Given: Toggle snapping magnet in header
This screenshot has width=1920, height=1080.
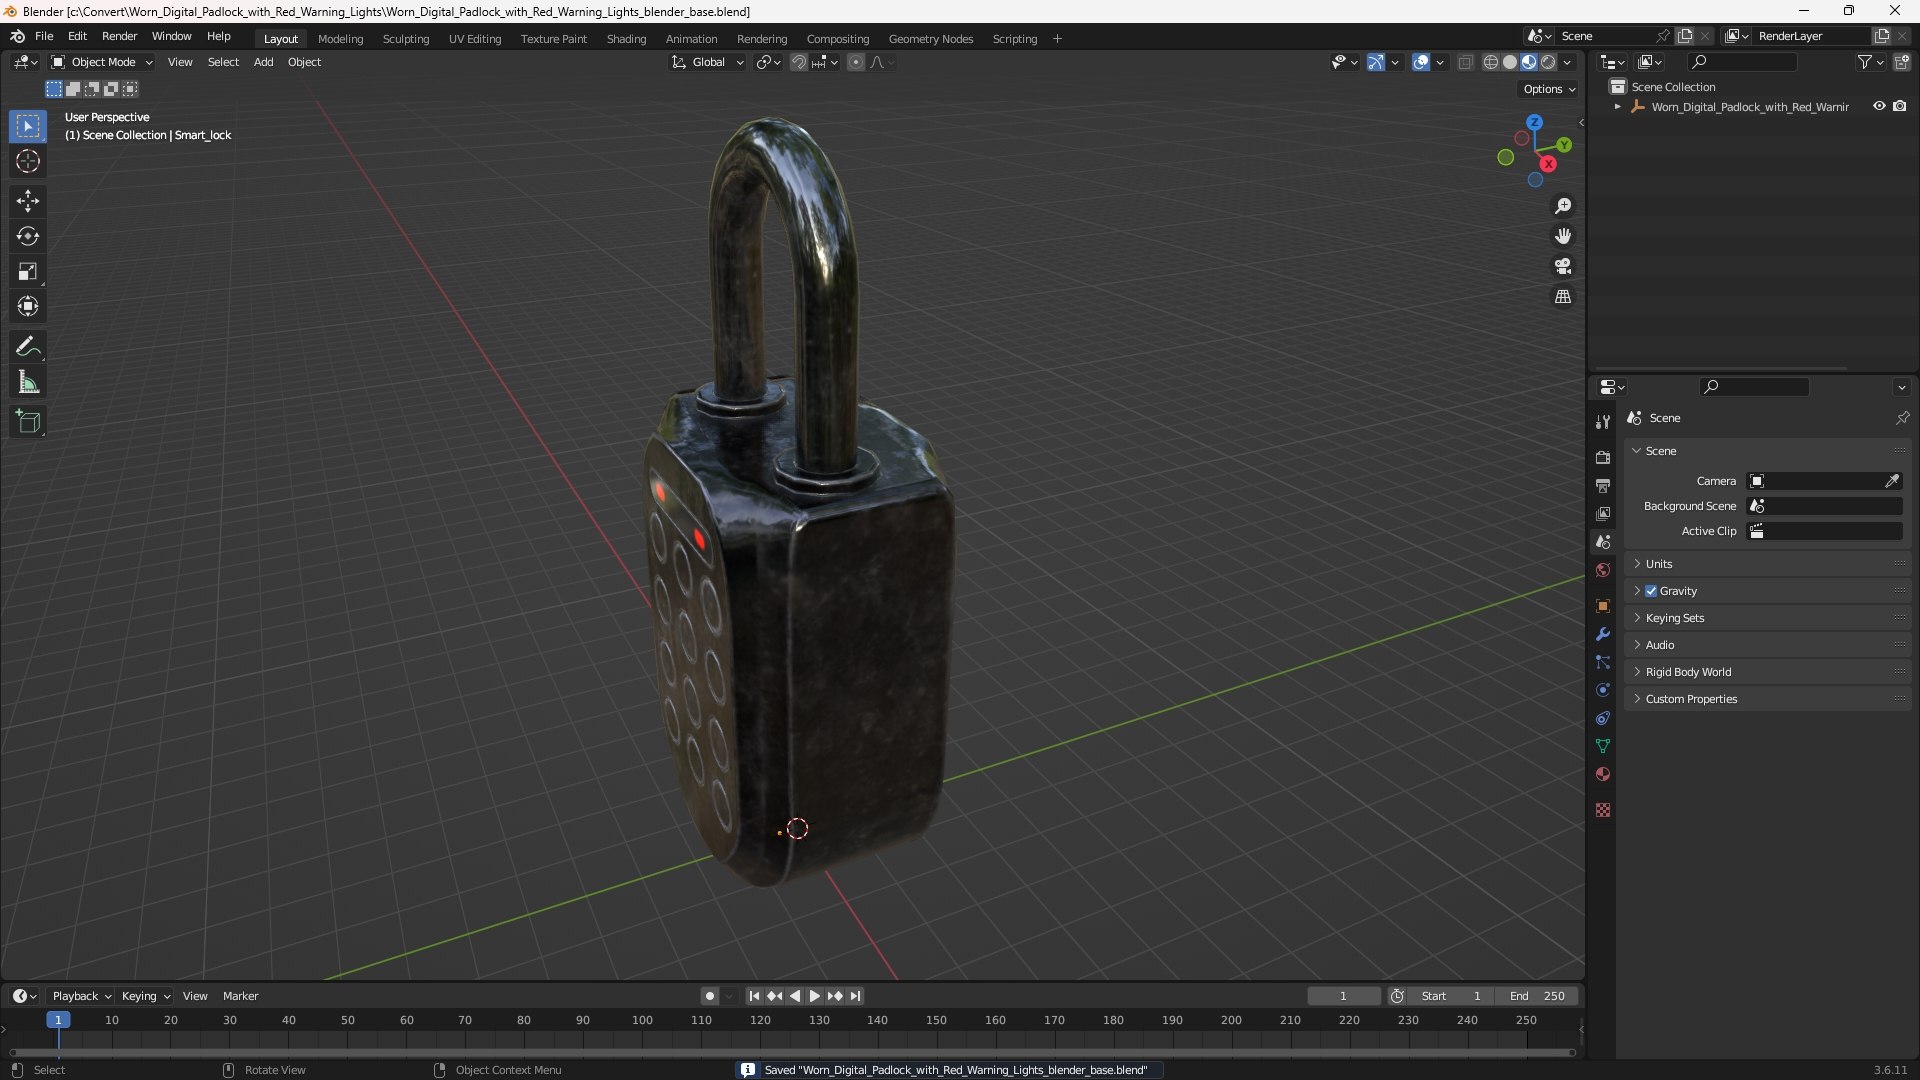Looking at the screenshot, I should click(798, 62).
